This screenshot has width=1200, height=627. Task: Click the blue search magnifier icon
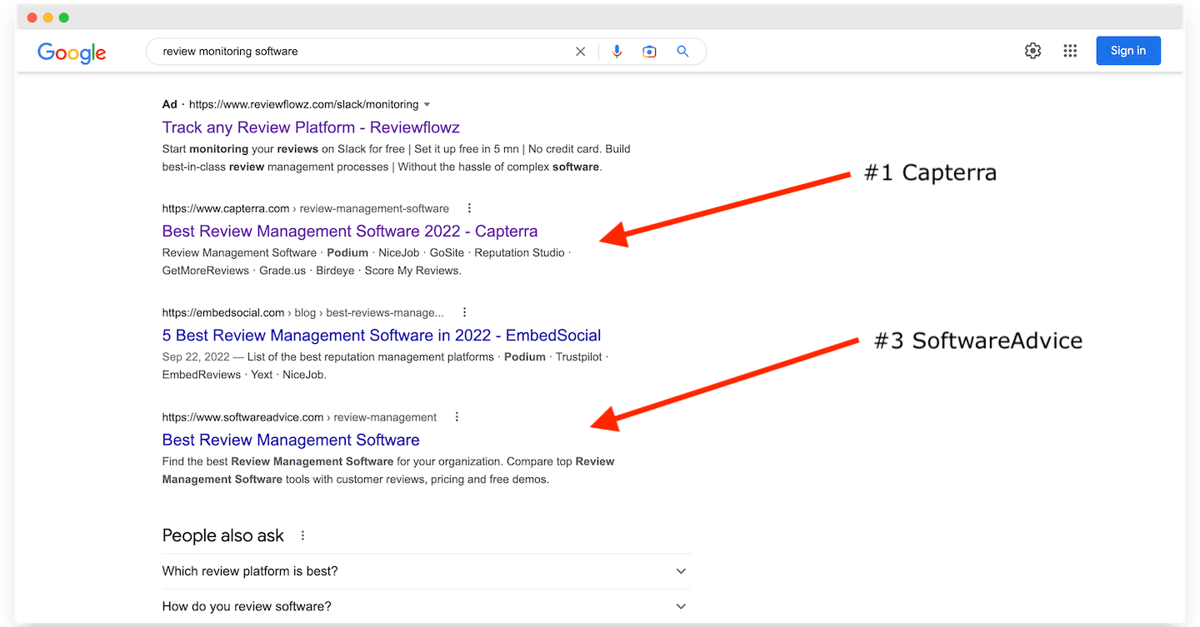click(x=683, y=51)
